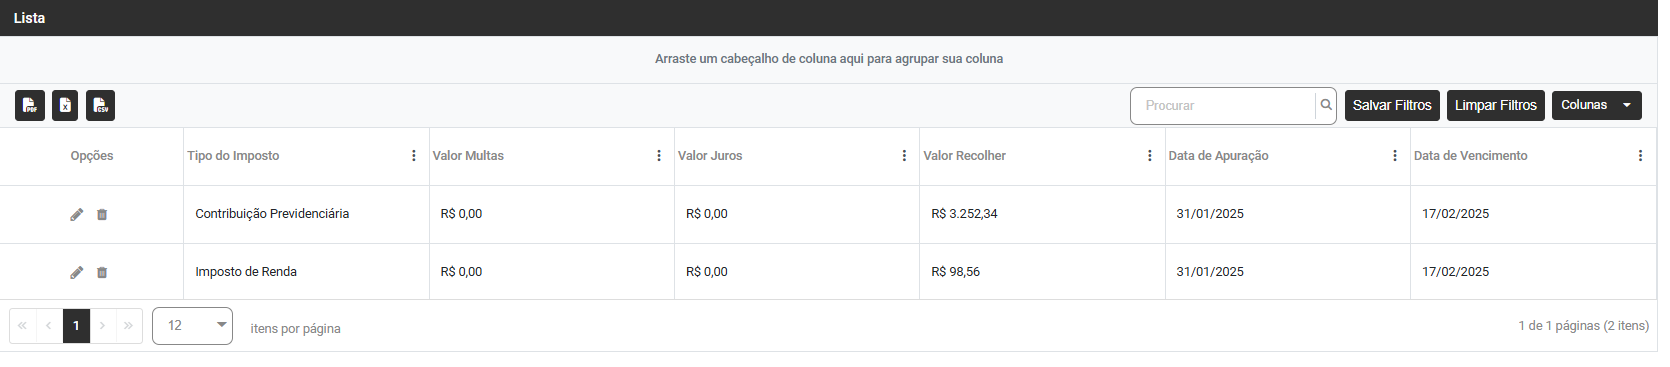Export the list to PDF
This screenshot has width=1670, height=367.
30,105
